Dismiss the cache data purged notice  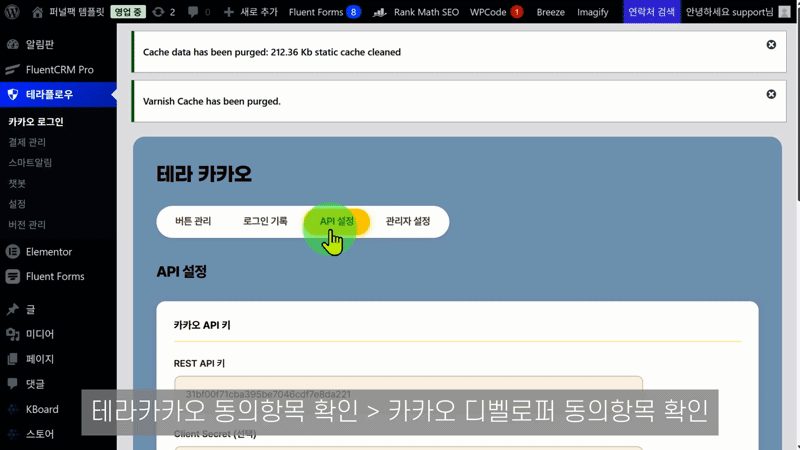771,45
